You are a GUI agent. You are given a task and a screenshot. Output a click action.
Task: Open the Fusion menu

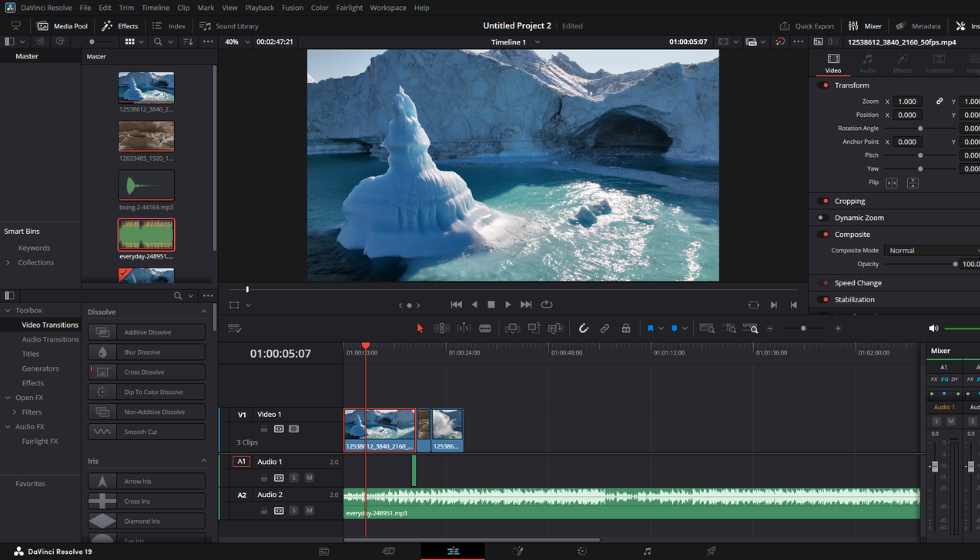[292, 8]
